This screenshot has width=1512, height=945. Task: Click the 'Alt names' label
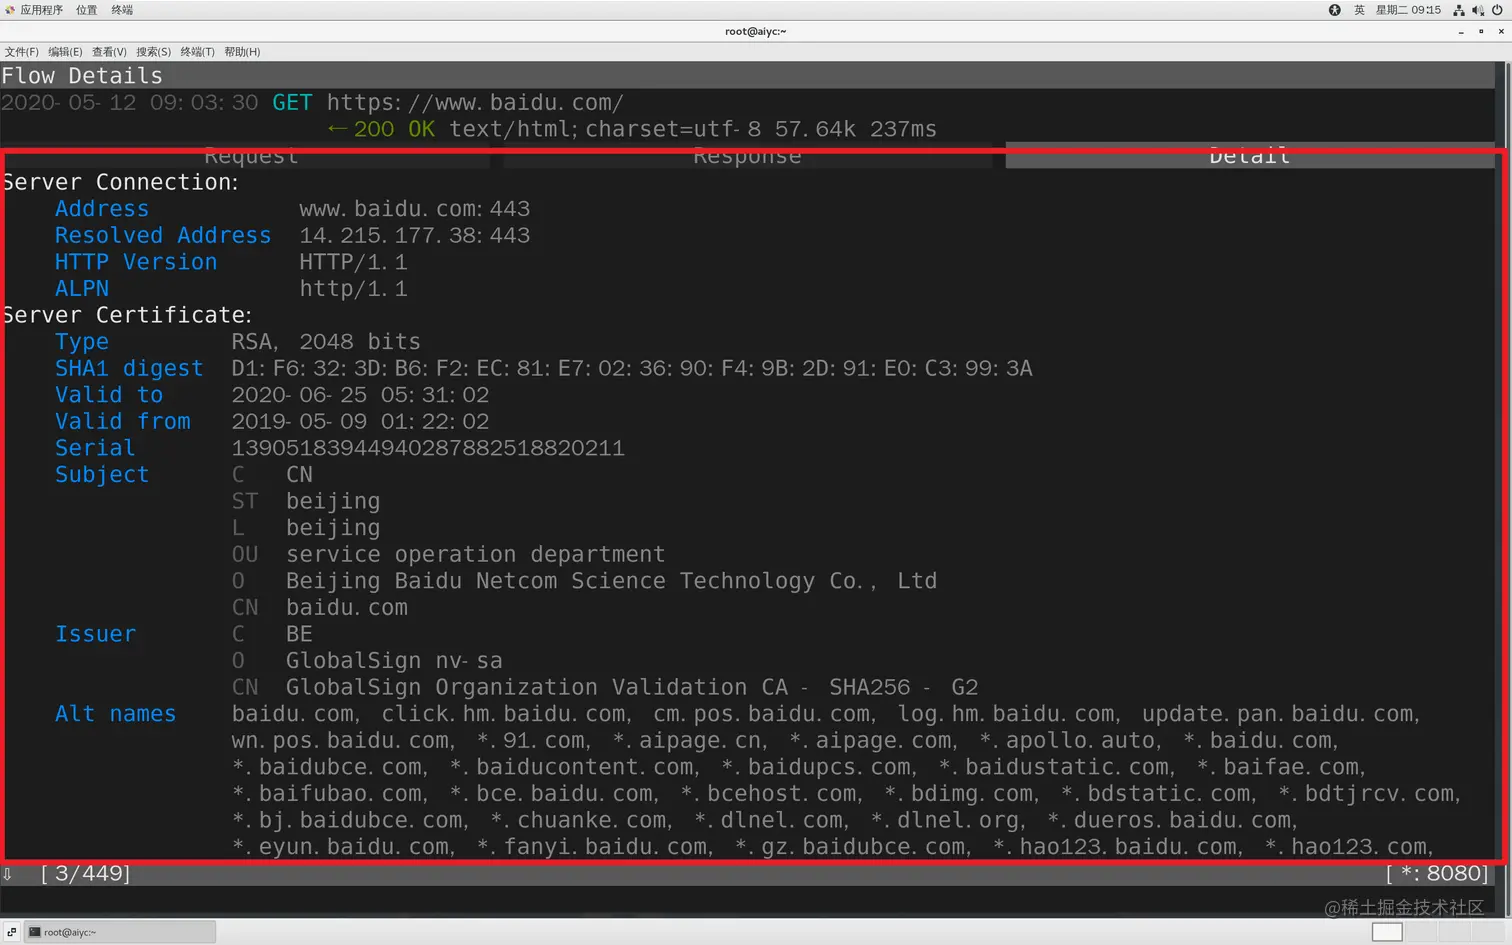tap(115, 714)
